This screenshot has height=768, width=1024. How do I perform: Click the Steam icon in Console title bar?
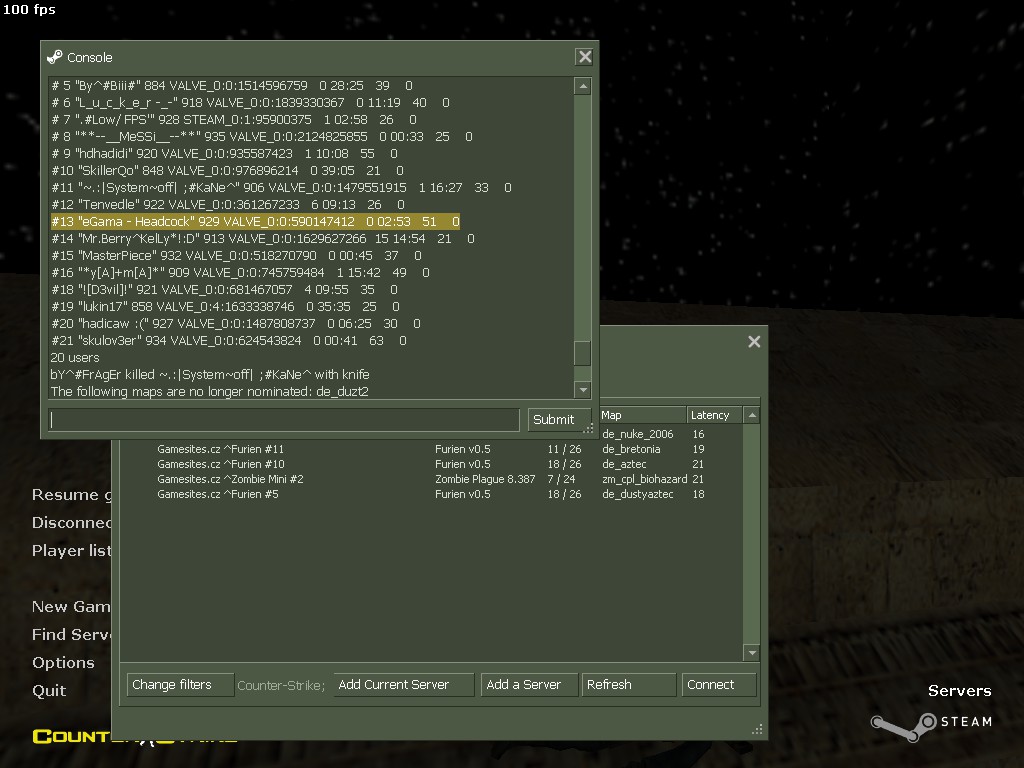tap(55, 57)
